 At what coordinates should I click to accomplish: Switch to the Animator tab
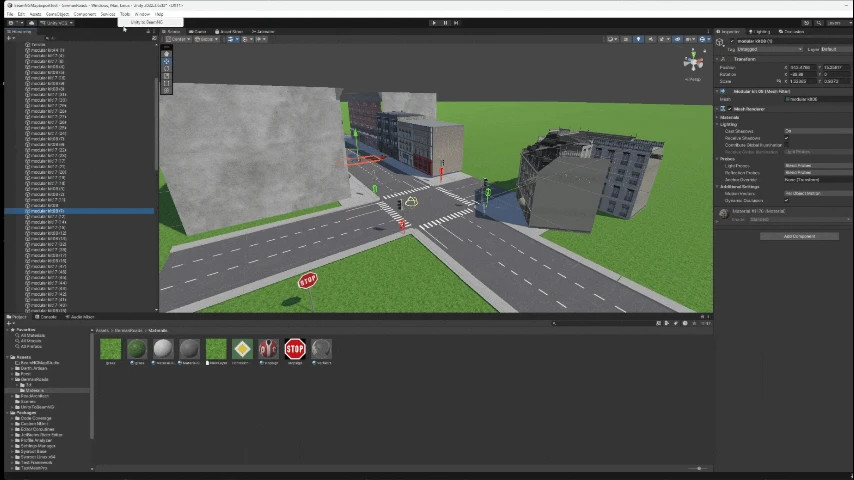(264, 32)
